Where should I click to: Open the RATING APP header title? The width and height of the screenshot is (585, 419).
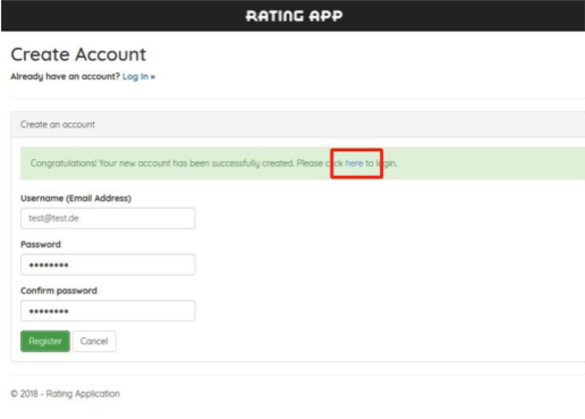294,16
